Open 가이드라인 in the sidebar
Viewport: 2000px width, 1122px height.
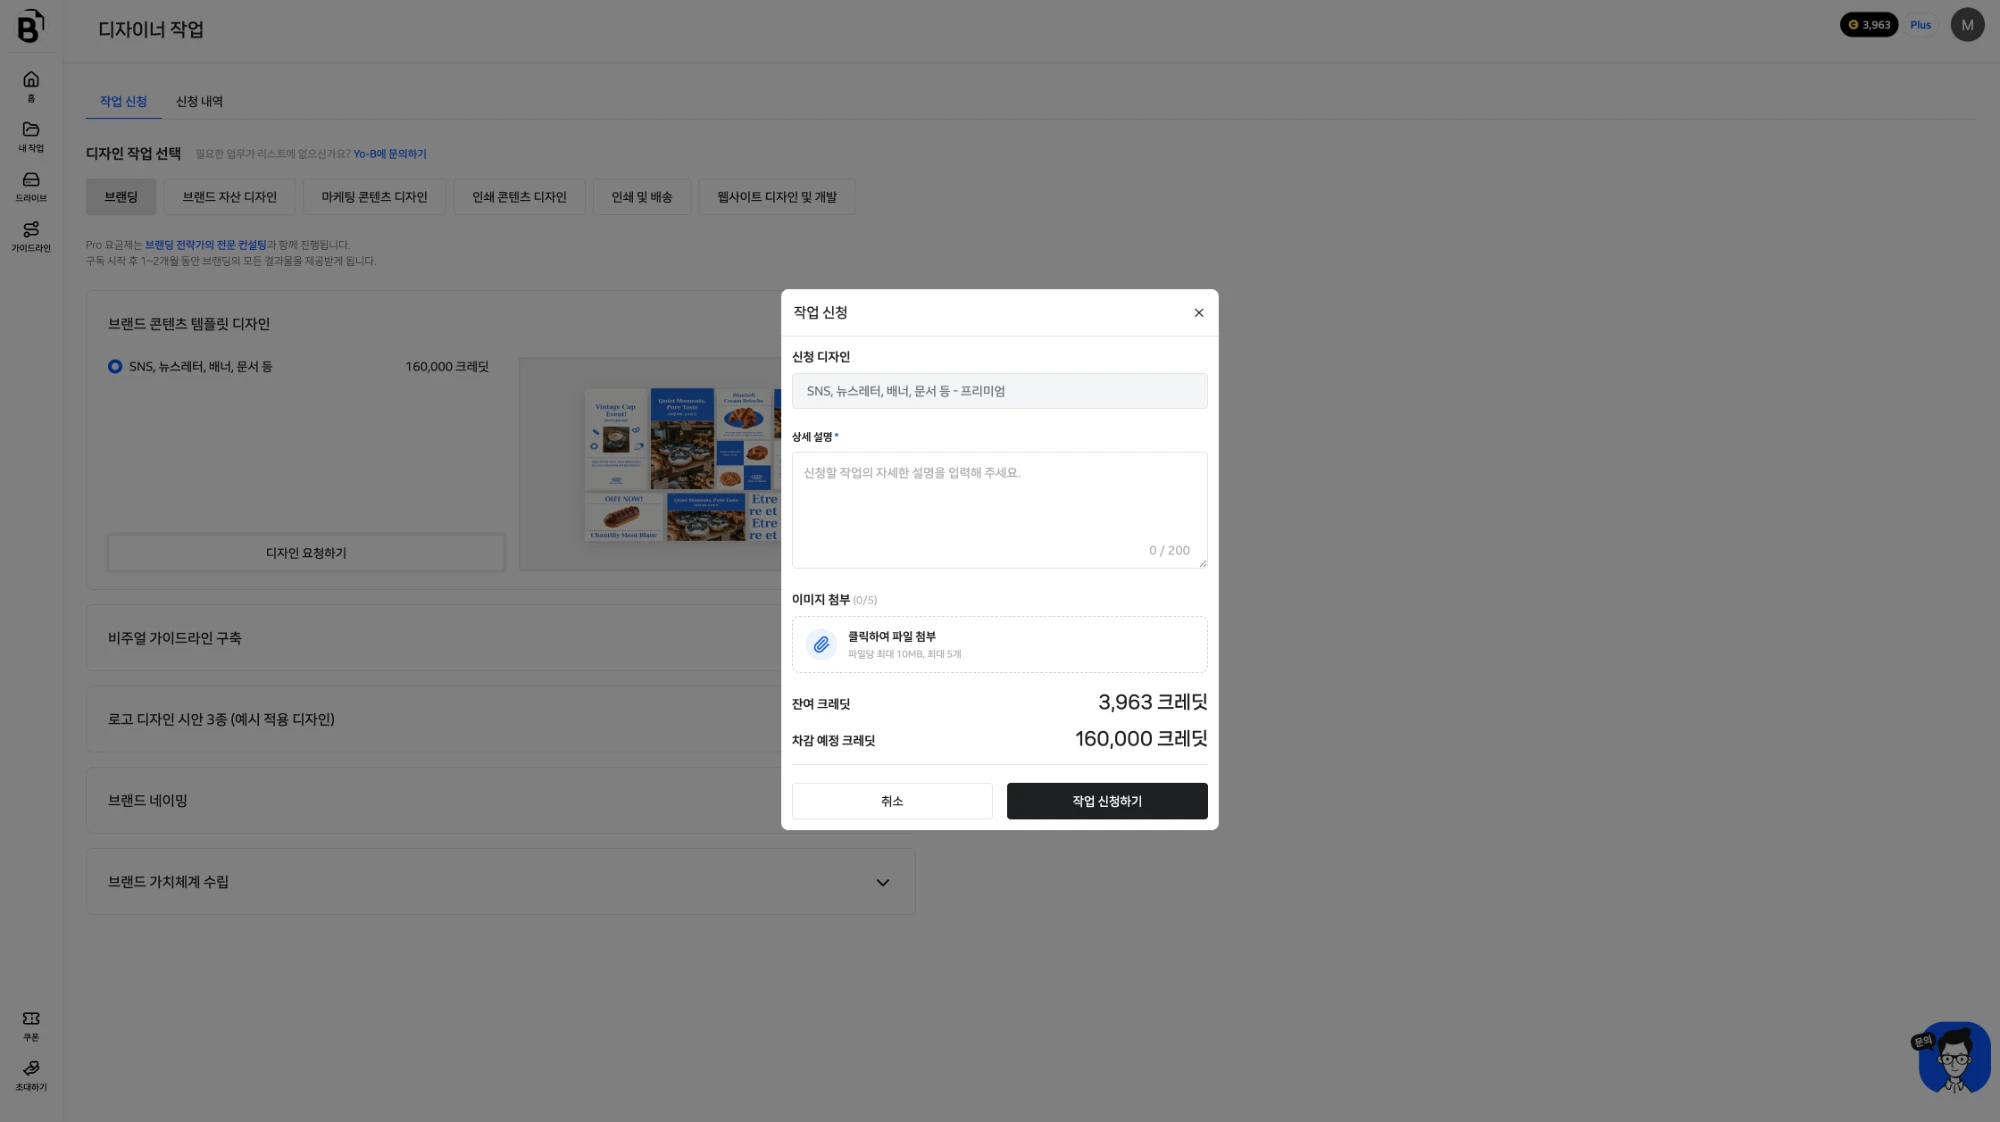[31, 236]
